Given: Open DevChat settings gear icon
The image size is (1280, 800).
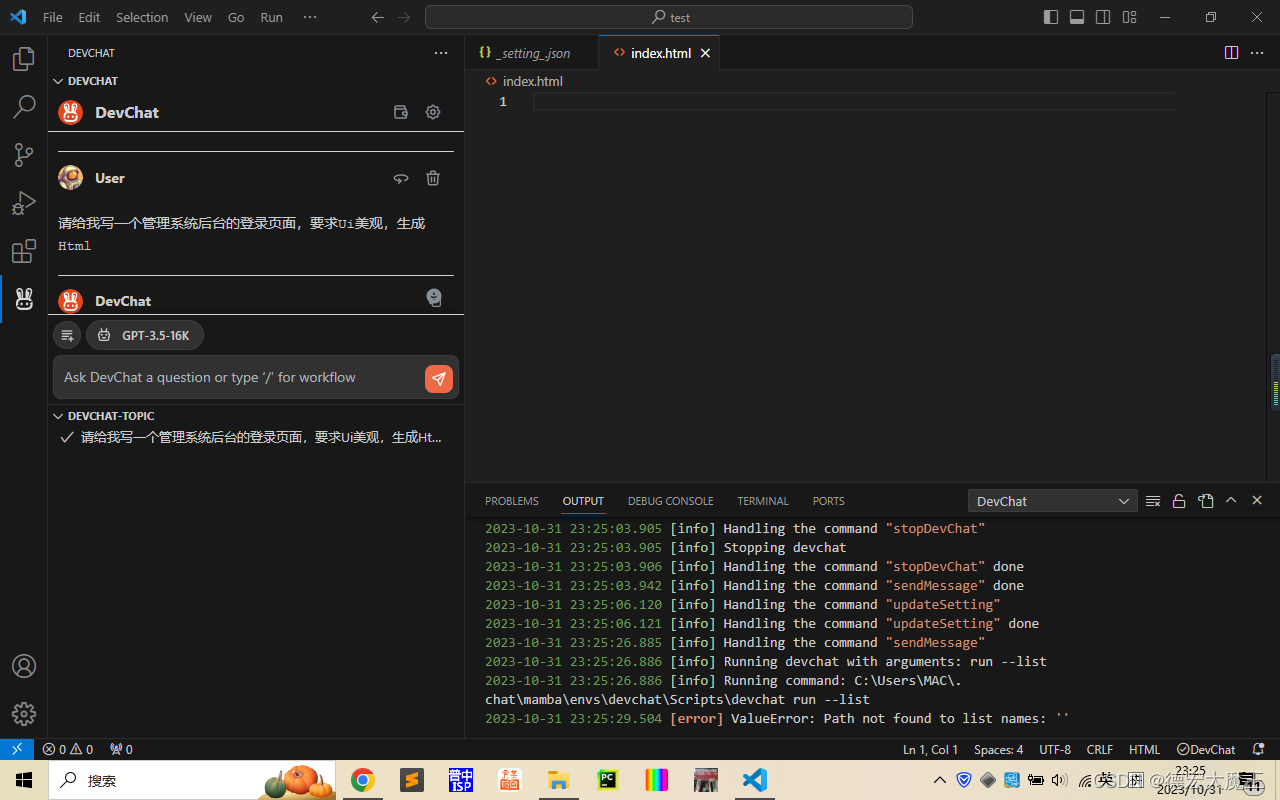Looking at the screenshot, I should coord(433,112).
